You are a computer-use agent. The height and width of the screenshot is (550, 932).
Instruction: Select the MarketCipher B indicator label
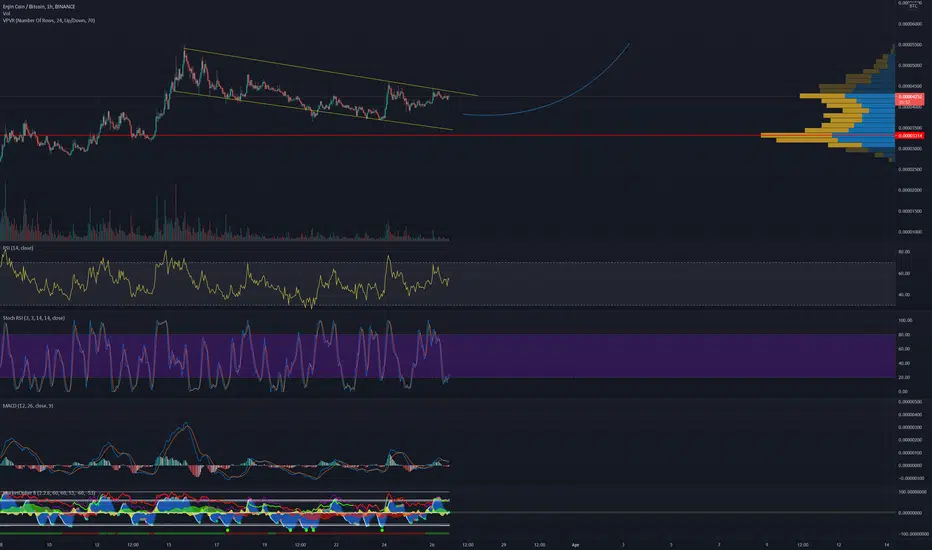pos(49,493)
